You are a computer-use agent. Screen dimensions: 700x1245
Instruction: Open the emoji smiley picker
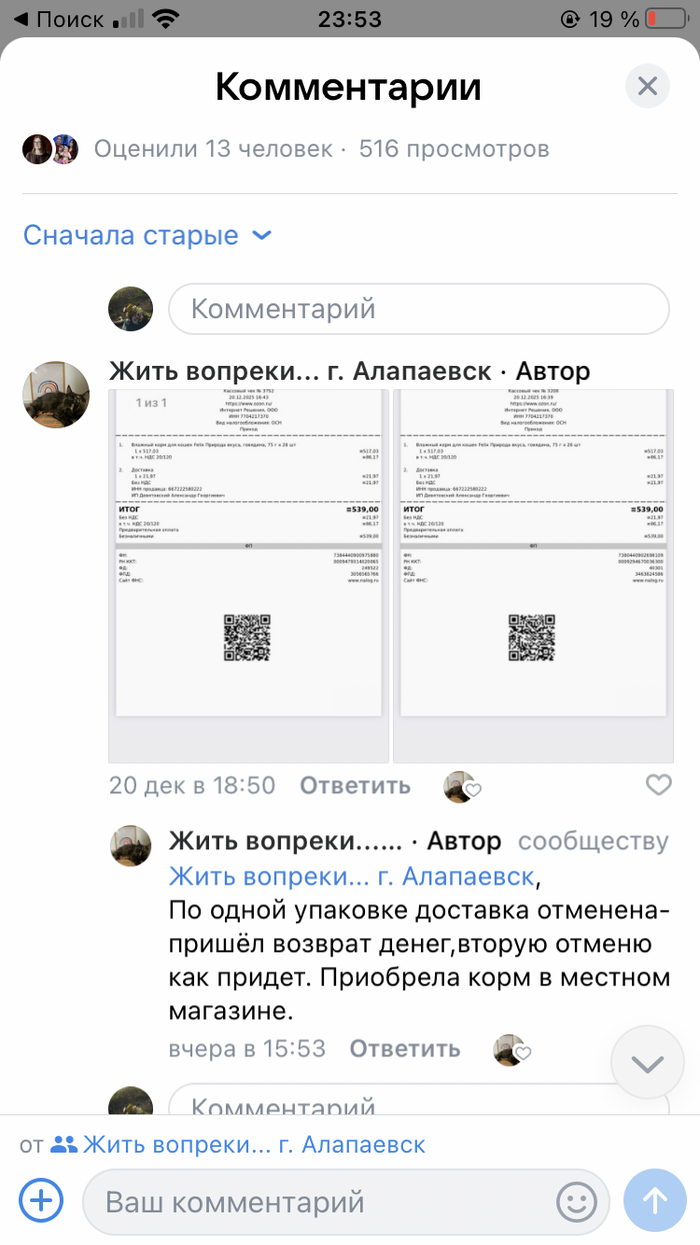tap(576, 1201)
